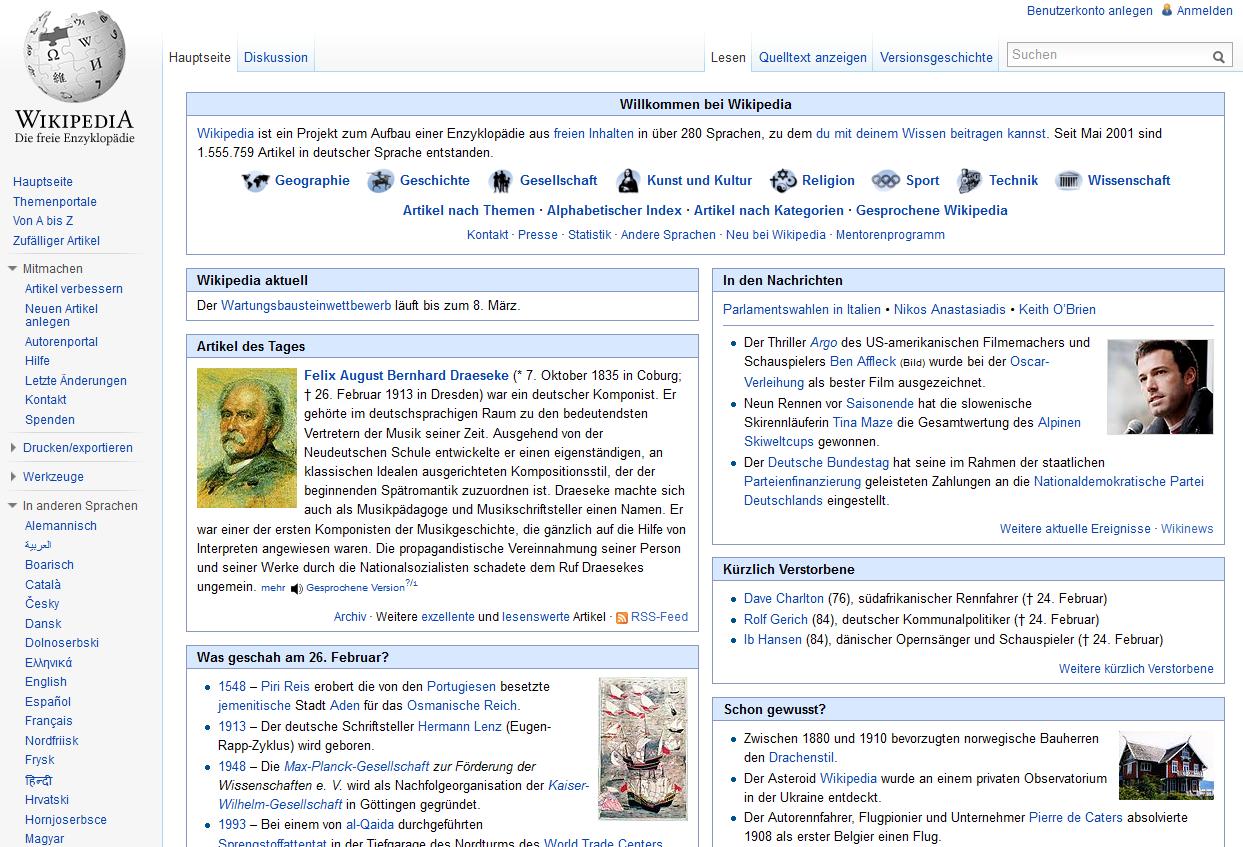Image resolution: width=1243 pixels, height=847 pixels.
Task: Open the Archiv link under Artikel des Tages
Action: [350, 617]
